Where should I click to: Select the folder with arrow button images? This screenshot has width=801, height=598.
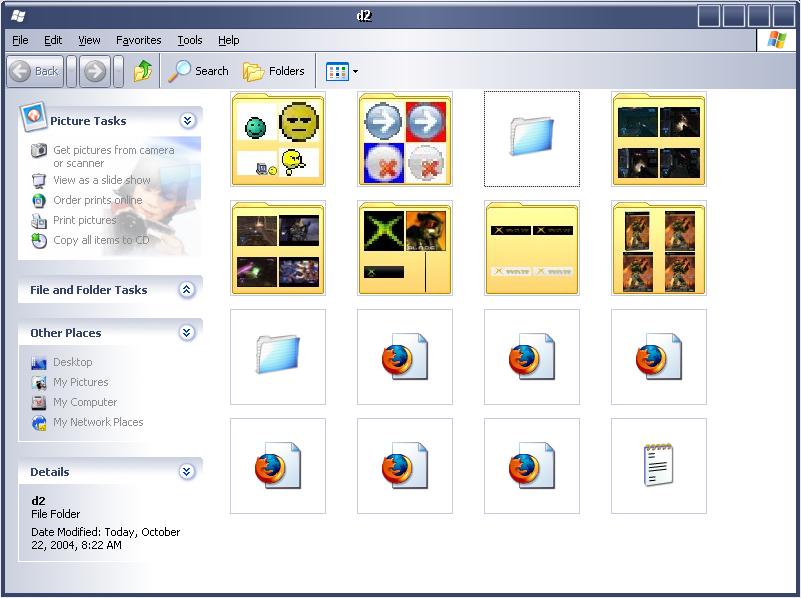404,140
